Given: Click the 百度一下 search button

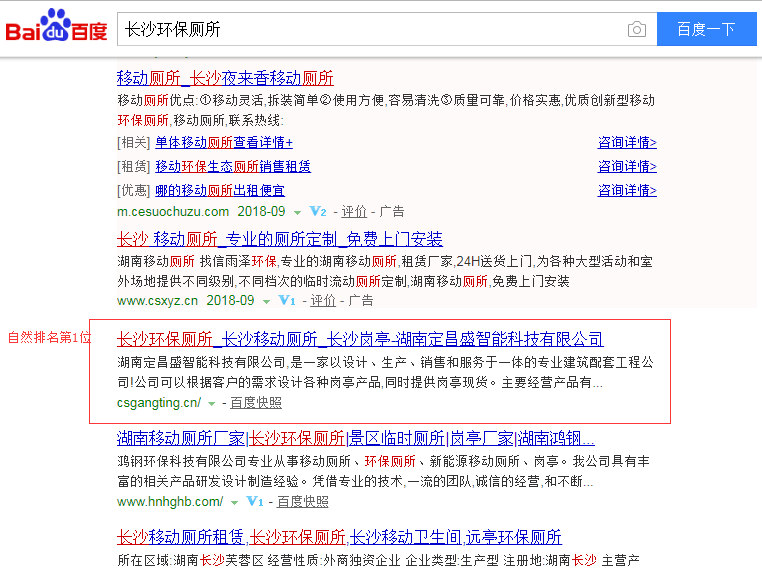Looking at the screenshot, I should click(x=707, y=30).
